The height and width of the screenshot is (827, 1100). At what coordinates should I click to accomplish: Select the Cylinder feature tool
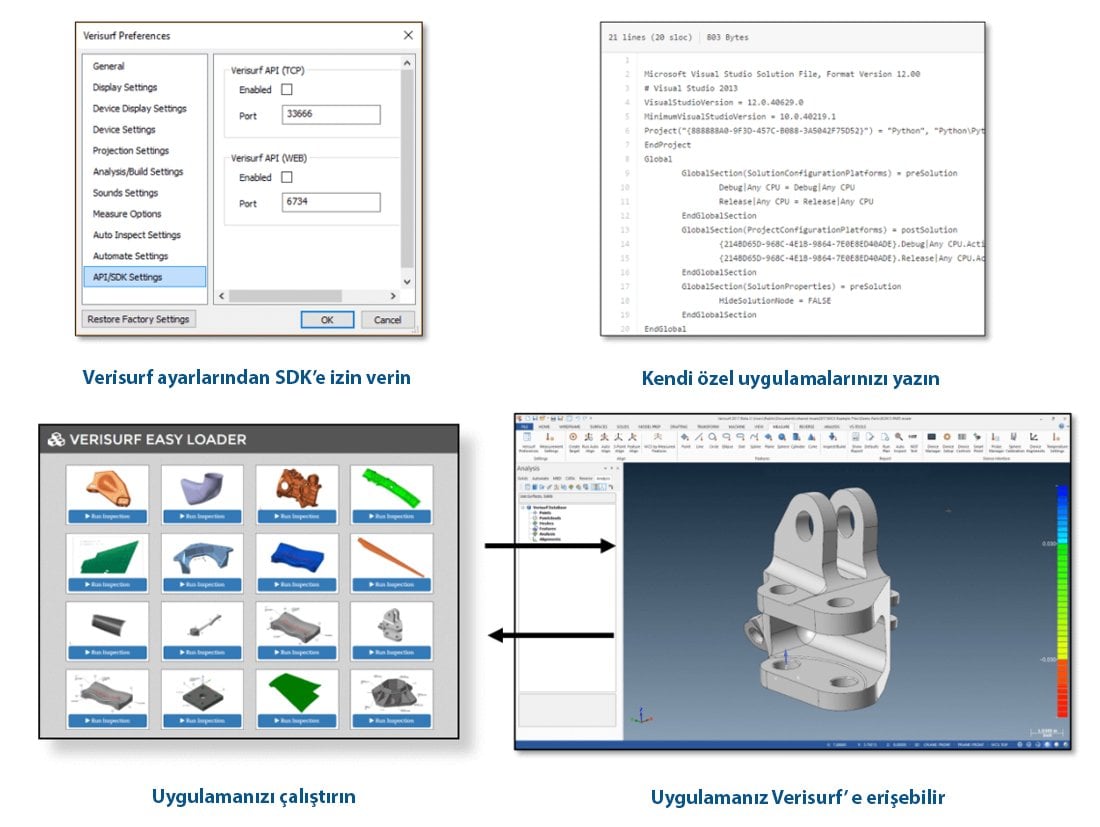coord(797,441)
